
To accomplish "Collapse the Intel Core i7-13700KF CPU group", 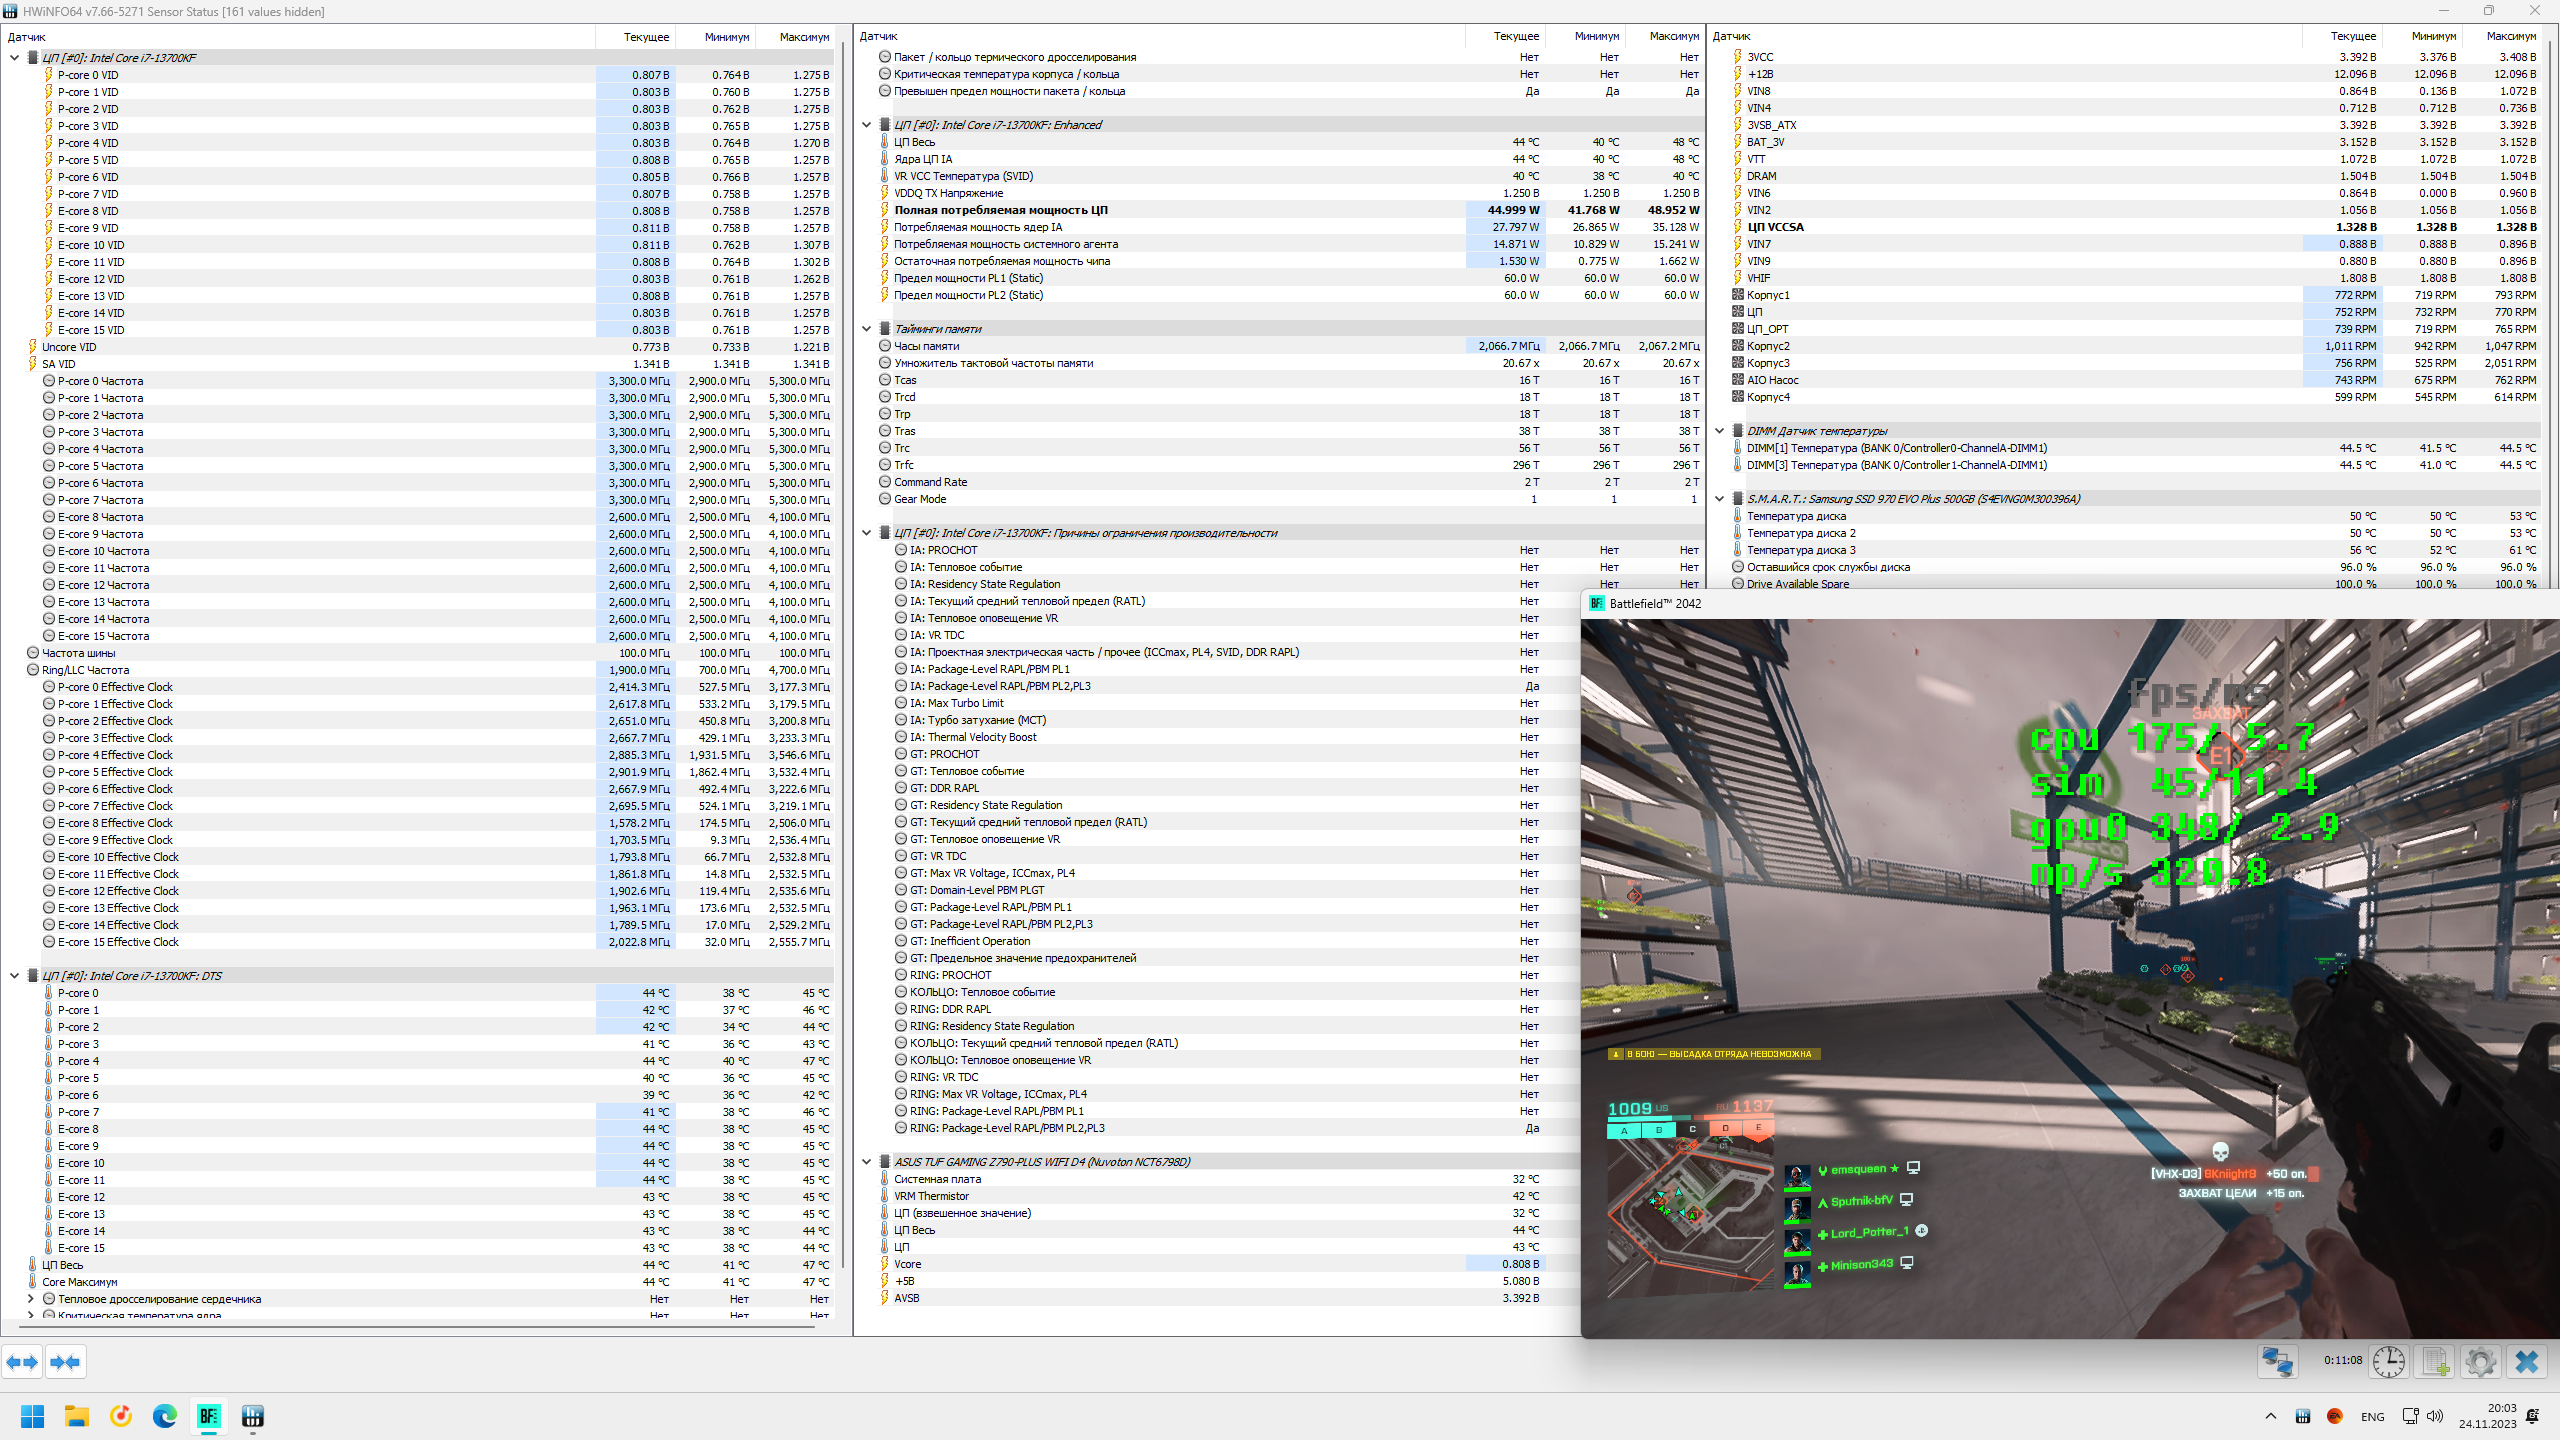I will pos(15,58).
